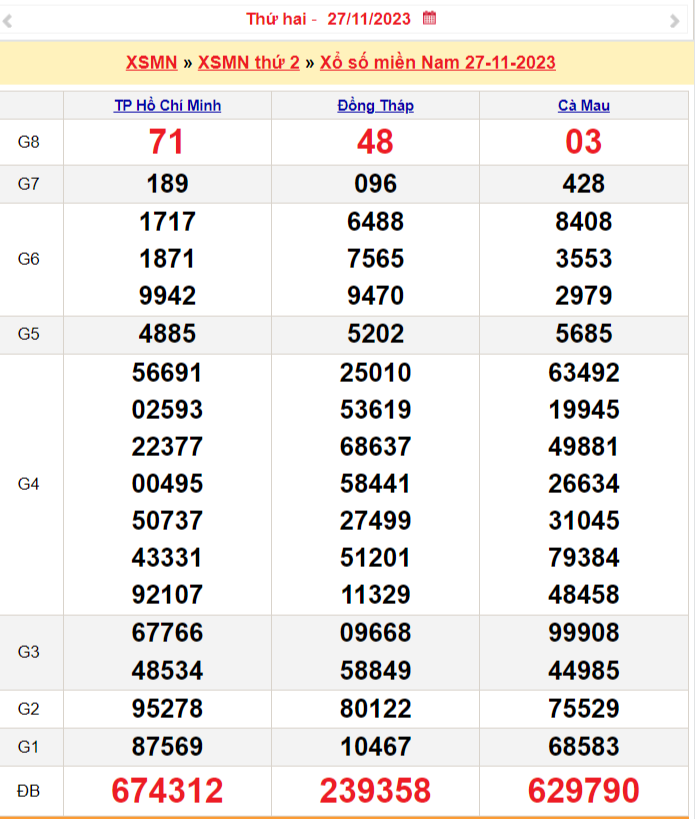
Task: Open the XSMN breadcrumb link
Action: 151,62
